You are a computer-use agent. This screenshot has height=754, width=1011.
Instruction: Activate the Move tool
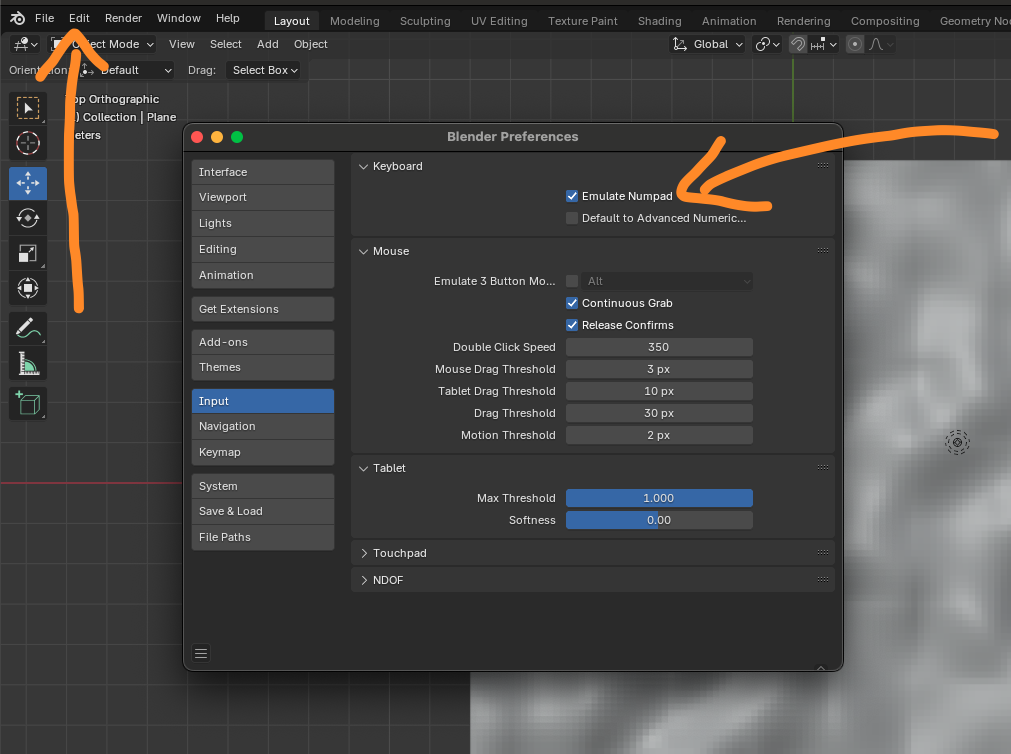pos(28,183)
